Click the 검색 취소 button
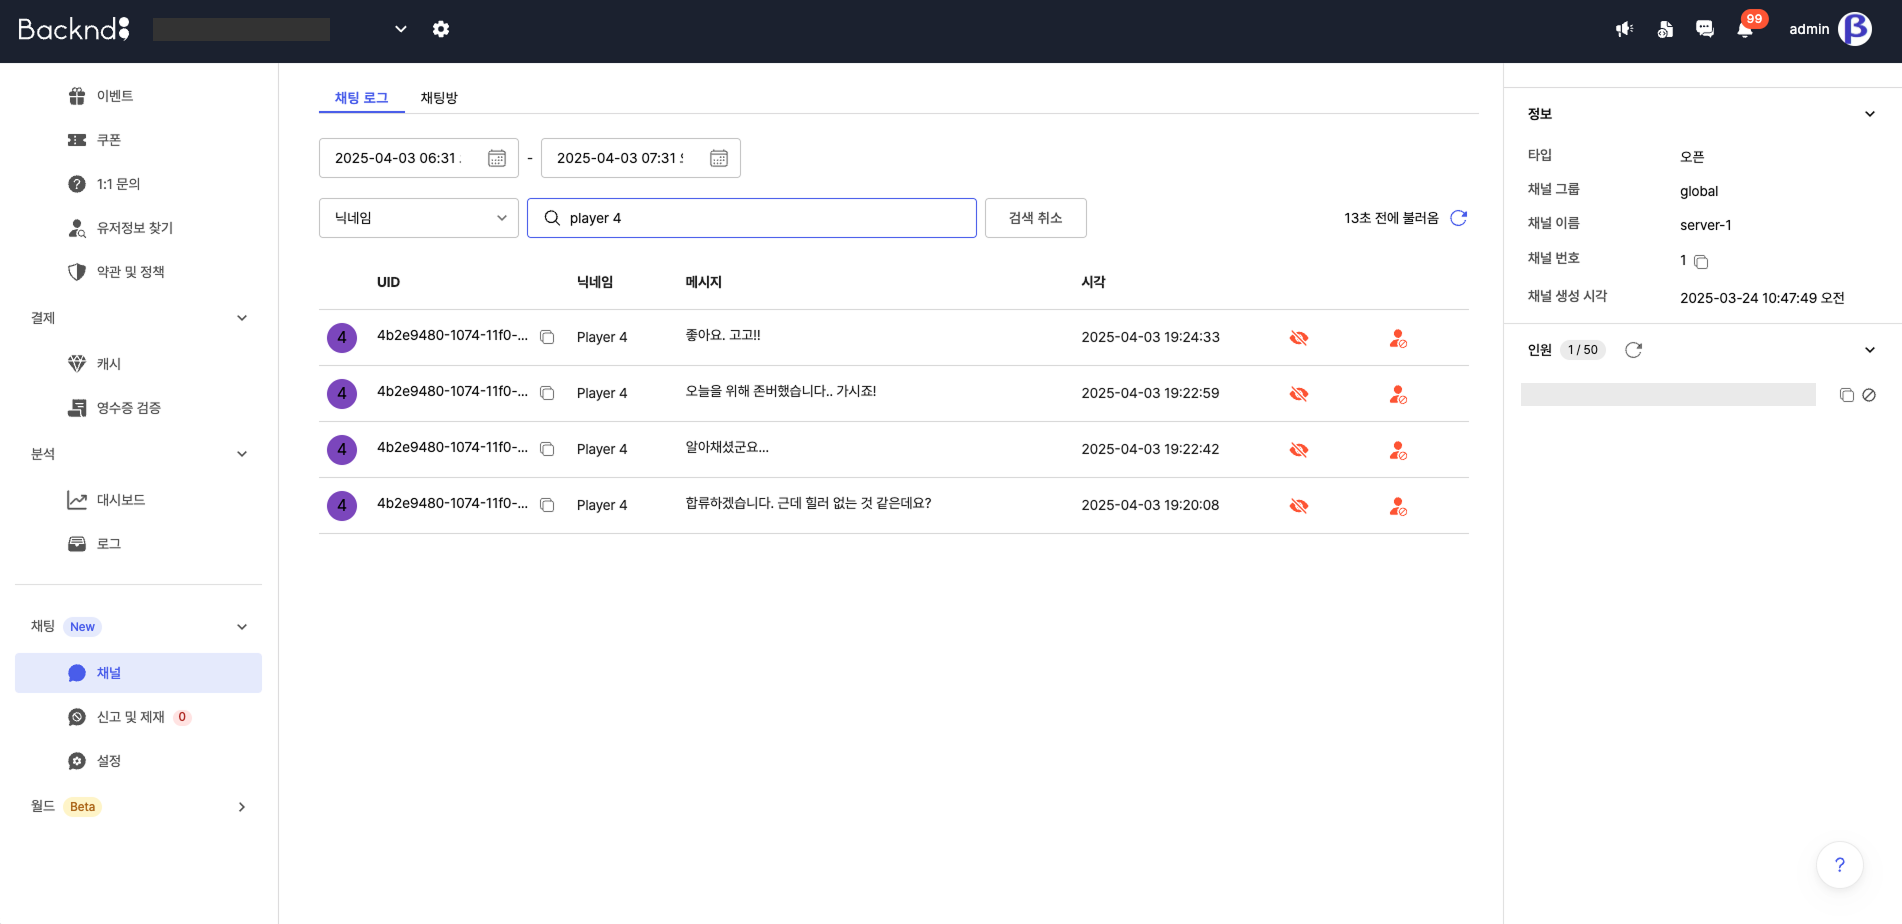This screenshot has width=1902, height=924. 1035,218
